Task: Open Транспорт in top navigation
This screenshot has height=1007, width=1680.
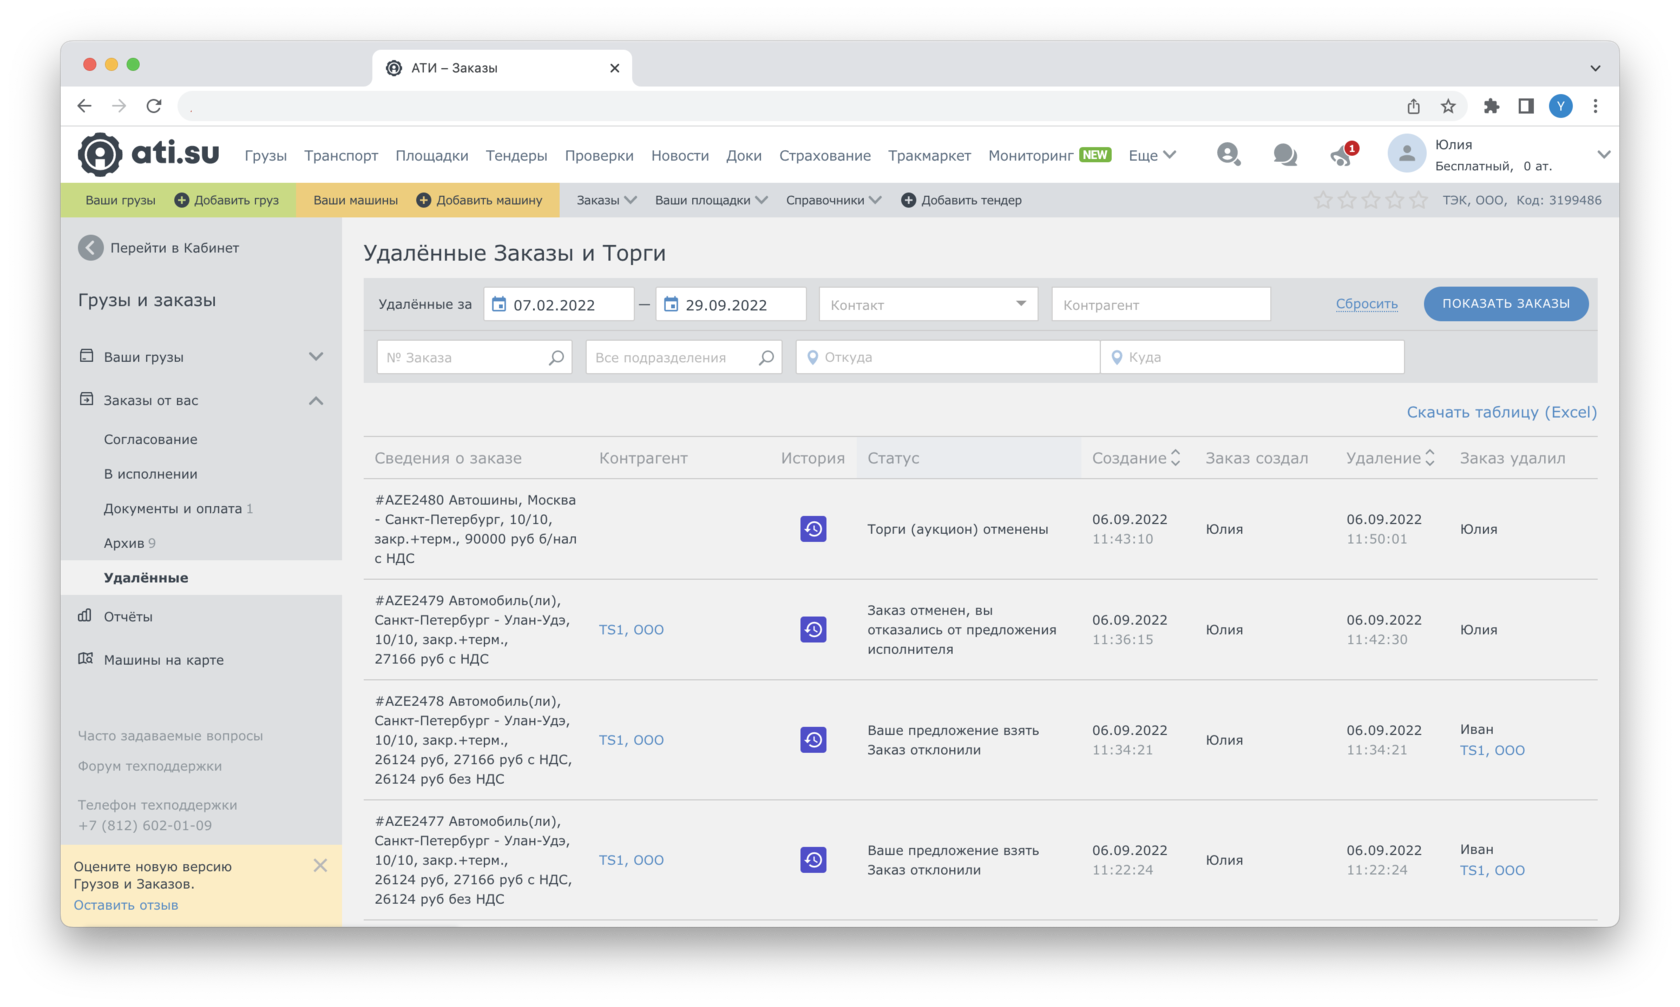Action: pyautogui.click(x=341, y=155)
